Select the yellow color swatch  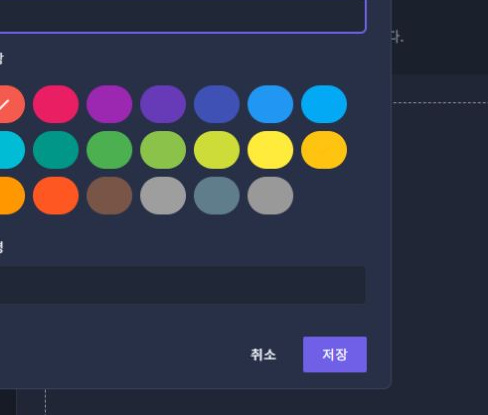tap(270, 150)
